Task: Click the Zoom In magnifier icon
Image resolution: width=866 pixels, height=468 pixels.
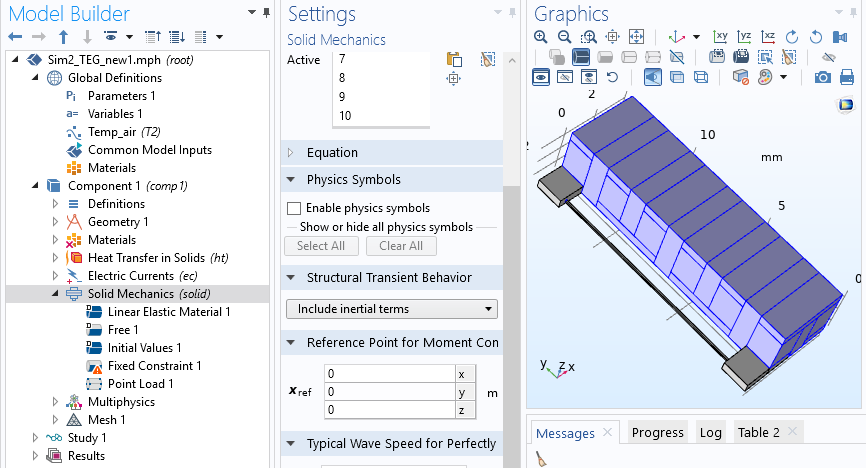Action: coord(540,36)
